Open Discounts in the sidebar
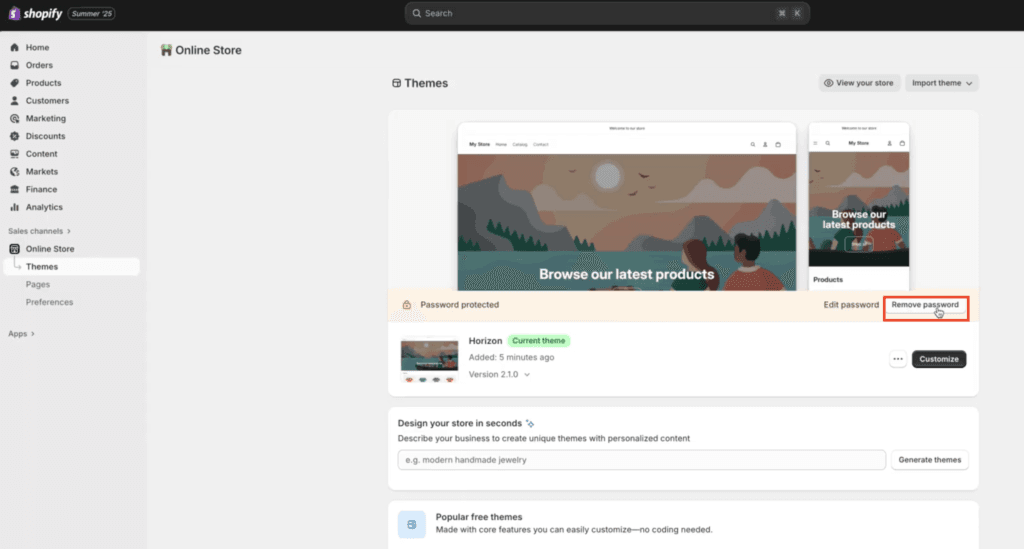The height and width of the screenshot is (549, 1024). tap(45, 136)
